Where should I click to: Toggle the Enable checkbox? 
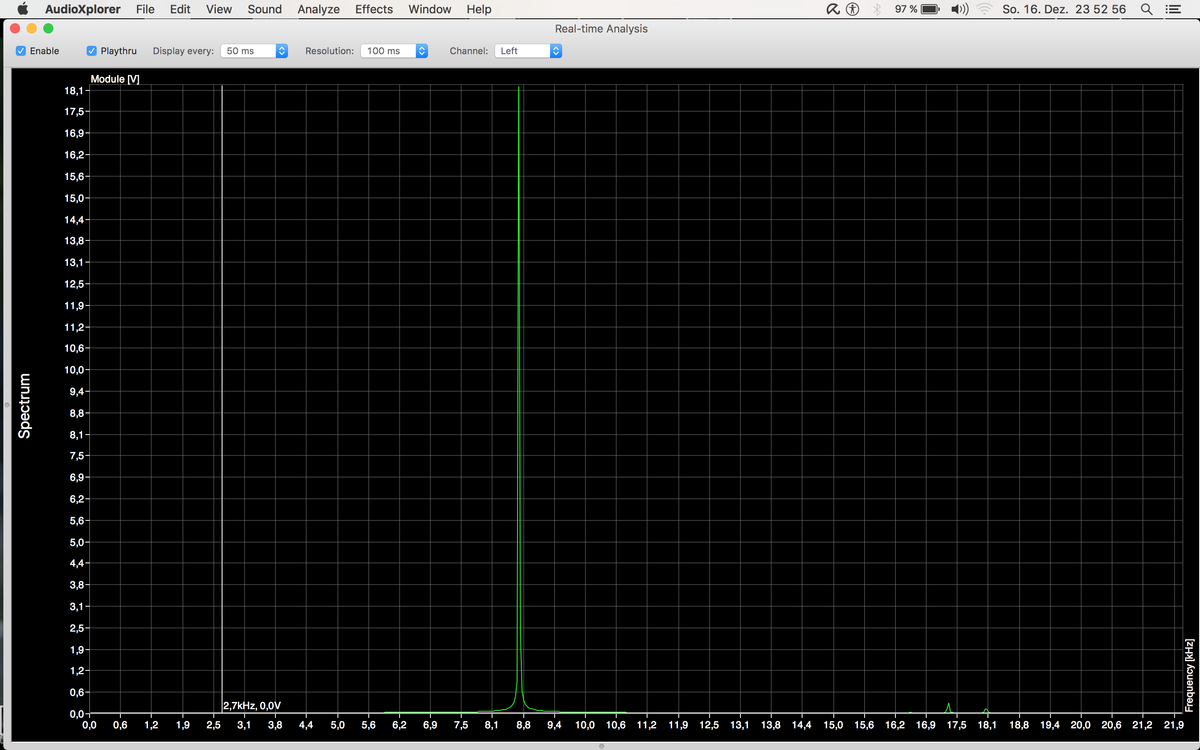22,51
